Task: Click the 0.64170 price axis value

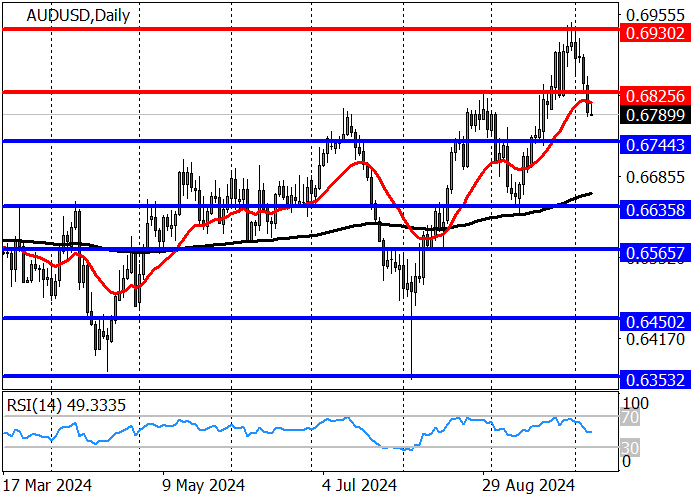Action: coord(655,340)
